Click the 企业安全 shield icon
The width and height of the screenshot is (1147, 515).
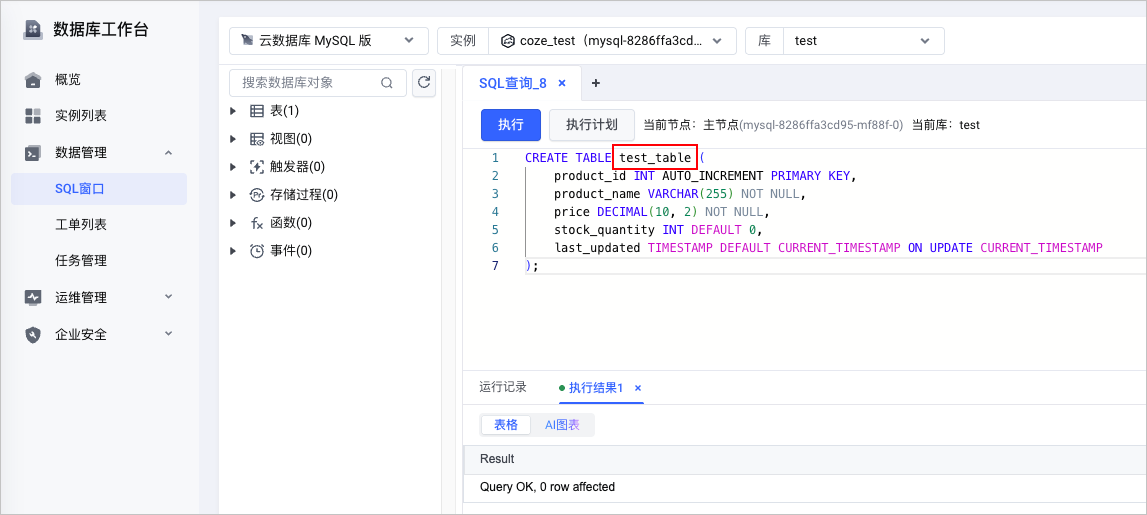(33, 334)
